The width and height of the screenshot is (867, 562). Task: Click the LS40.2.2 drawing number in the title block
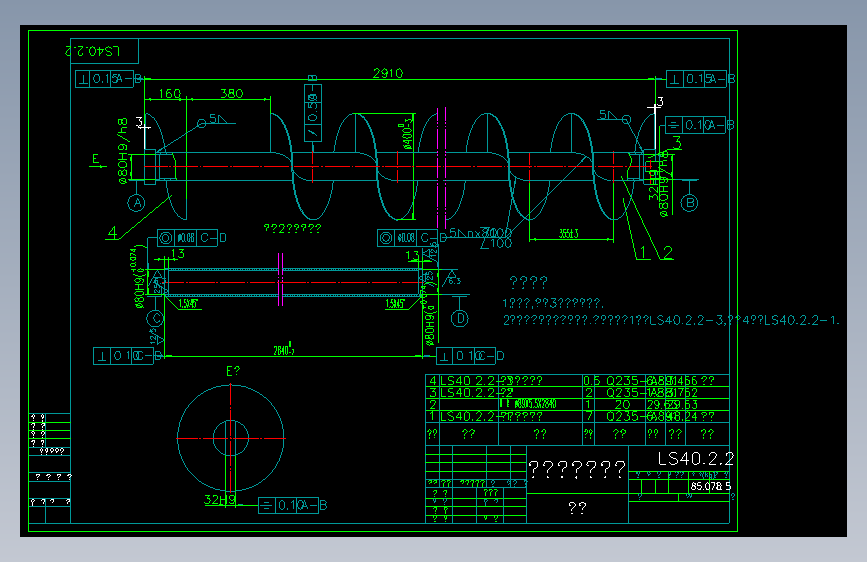[x=696, y=459]
